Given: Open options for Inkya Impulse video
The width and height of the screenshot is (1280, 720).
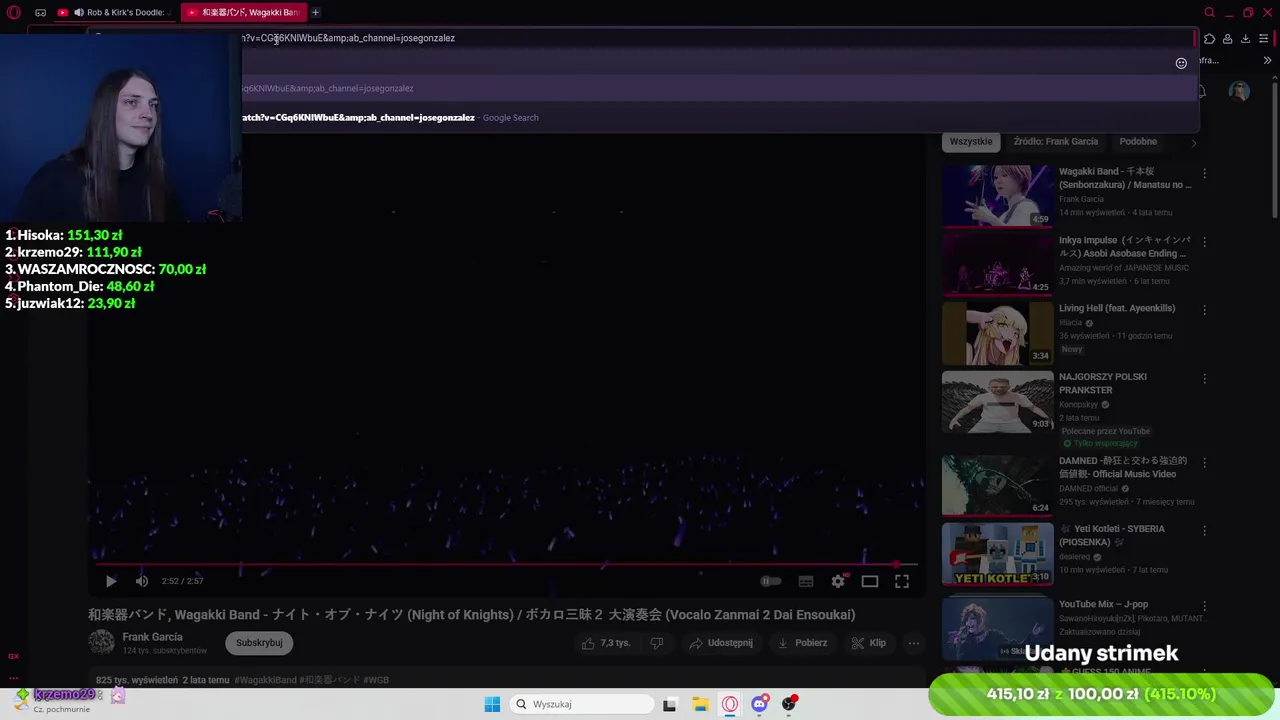Looking at the screenshot, I should click(1204, 242).
